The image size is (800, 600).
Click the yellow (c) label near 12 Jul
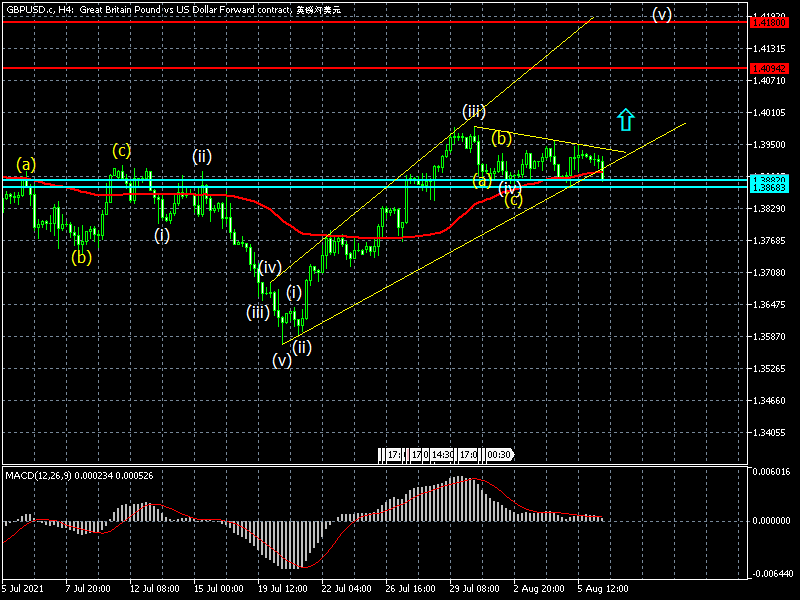(121, 150)
